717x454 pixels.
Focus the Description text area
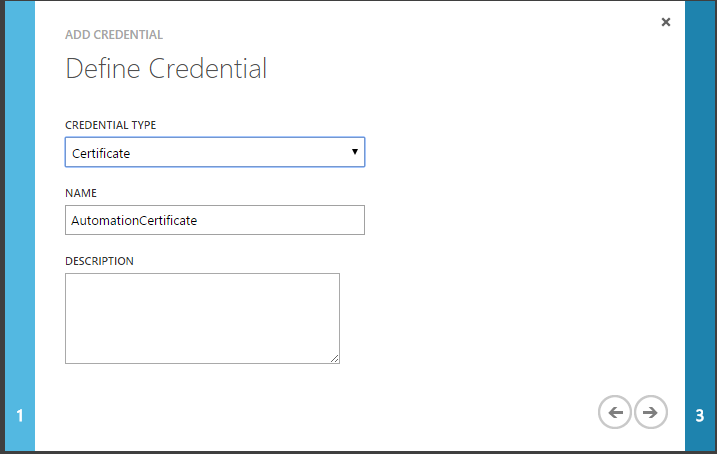pyautogui.click(x=202, y=318)
